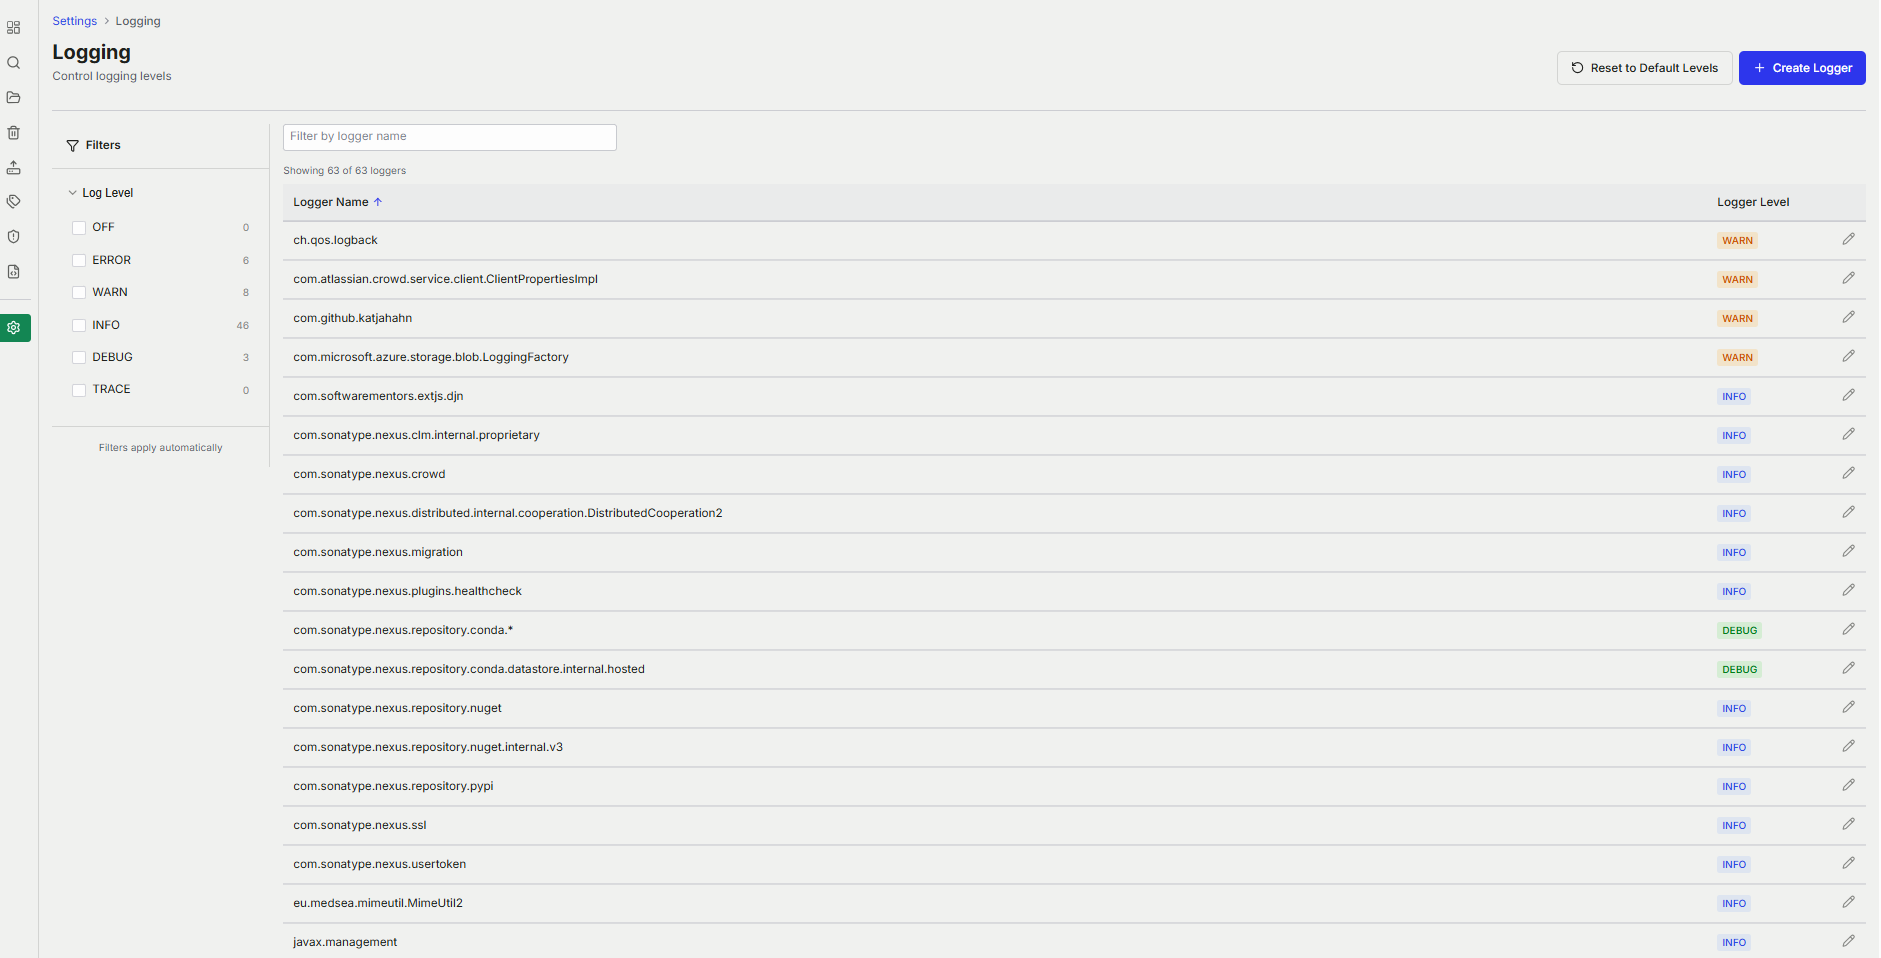This screenshot has width=1881, height=958.
Task: Select the green settings gear icon
Action: pos(15,328)
